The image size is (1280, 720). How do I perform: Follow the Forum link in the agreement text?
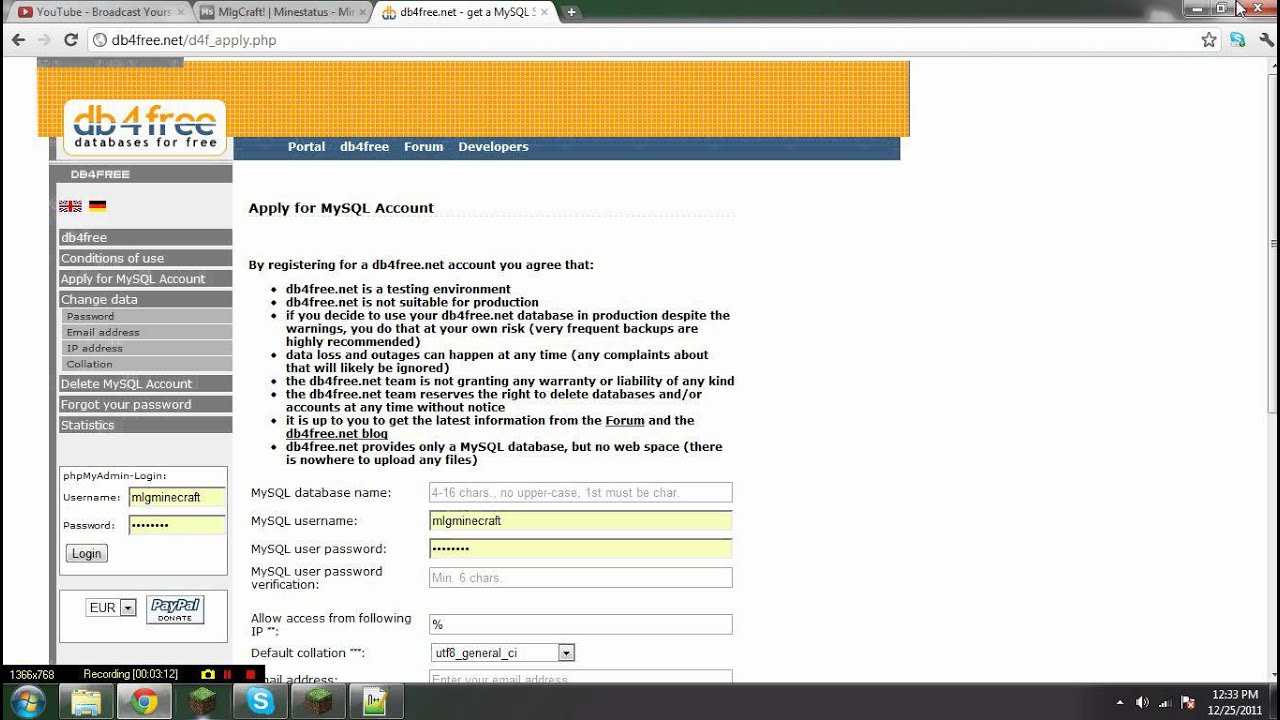coord(625,421)
